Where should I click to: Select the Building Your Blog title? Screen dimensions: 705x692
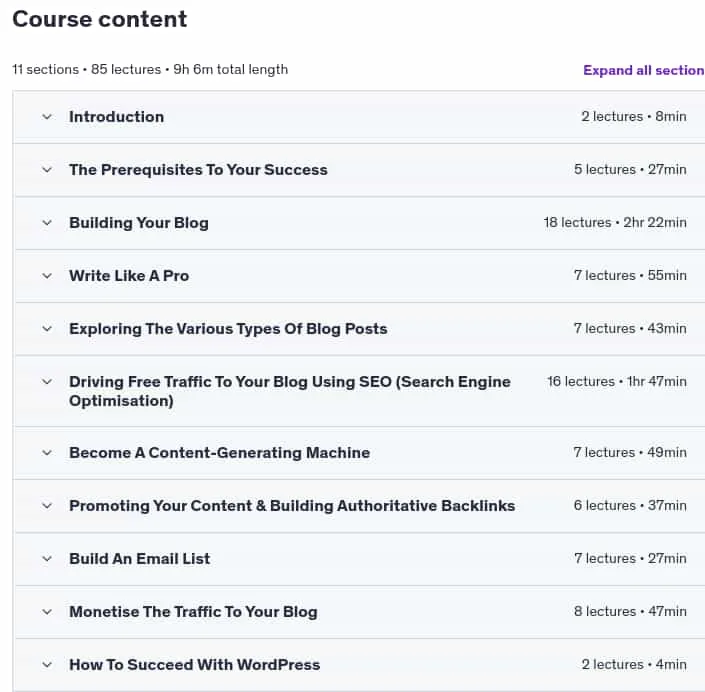point(139,223)
